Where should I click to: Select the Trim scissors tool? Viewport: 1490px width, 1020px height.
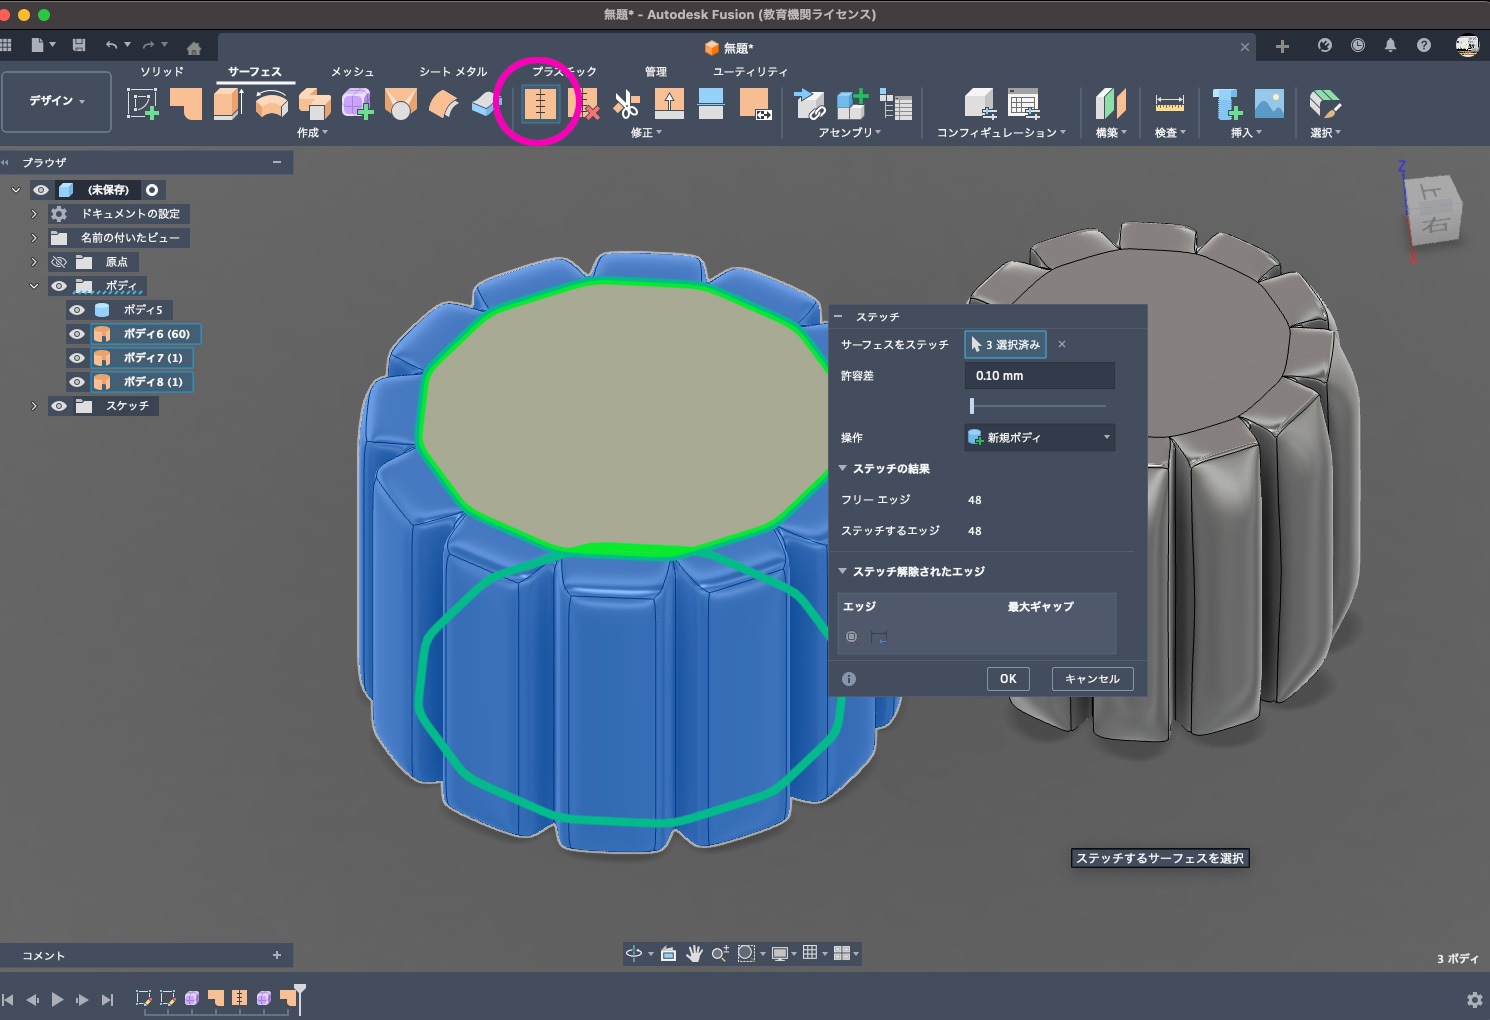point(626,104)
